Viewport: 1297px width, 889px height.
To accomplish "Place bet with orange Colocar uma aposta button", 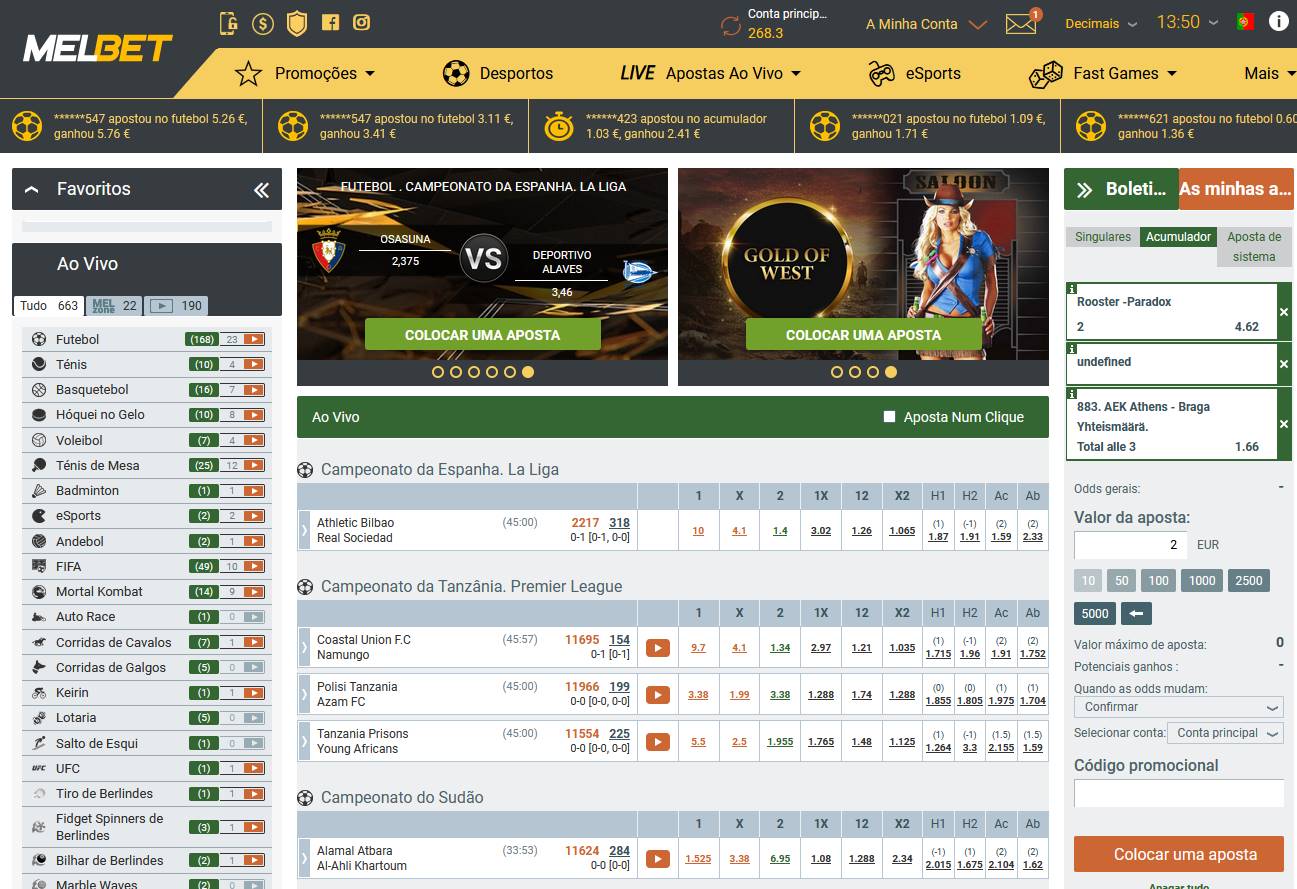I will click(x=1179, y=854).
